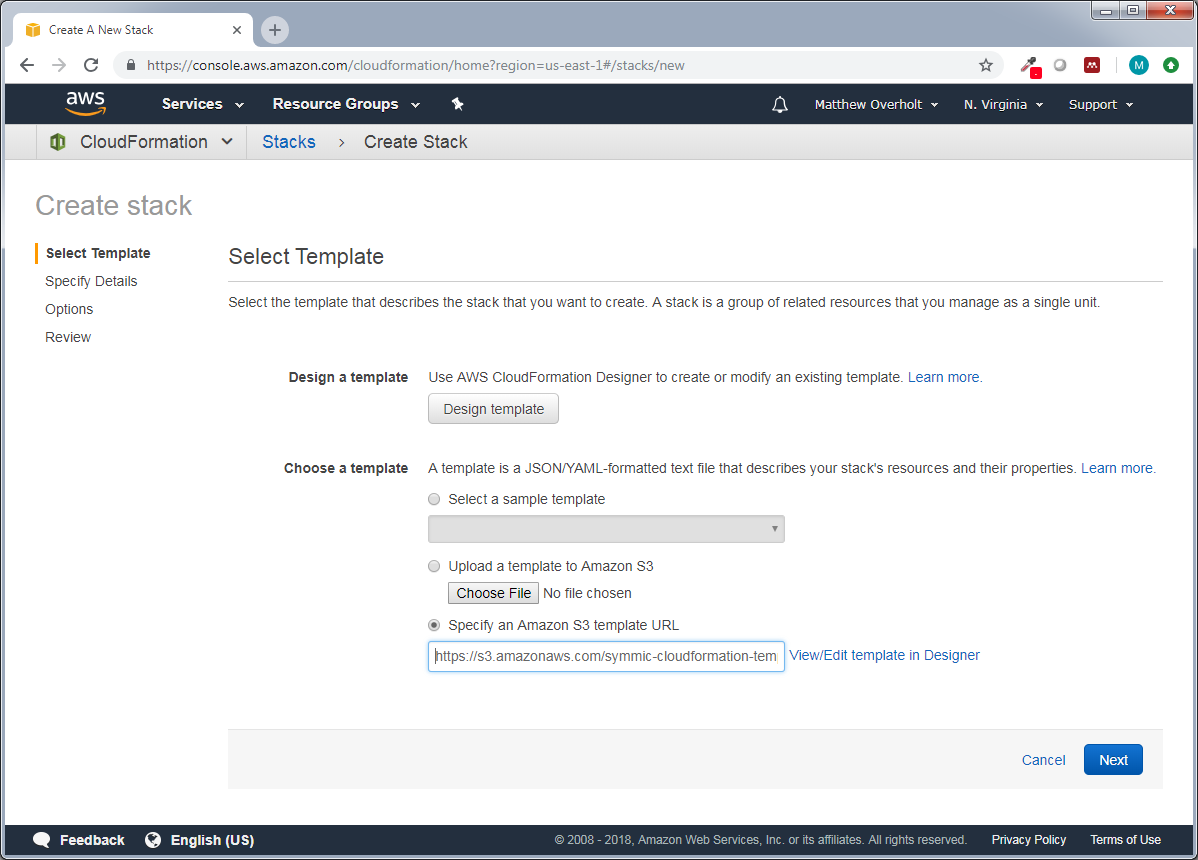Click Learn more beside Design a template

click(944, 377)
